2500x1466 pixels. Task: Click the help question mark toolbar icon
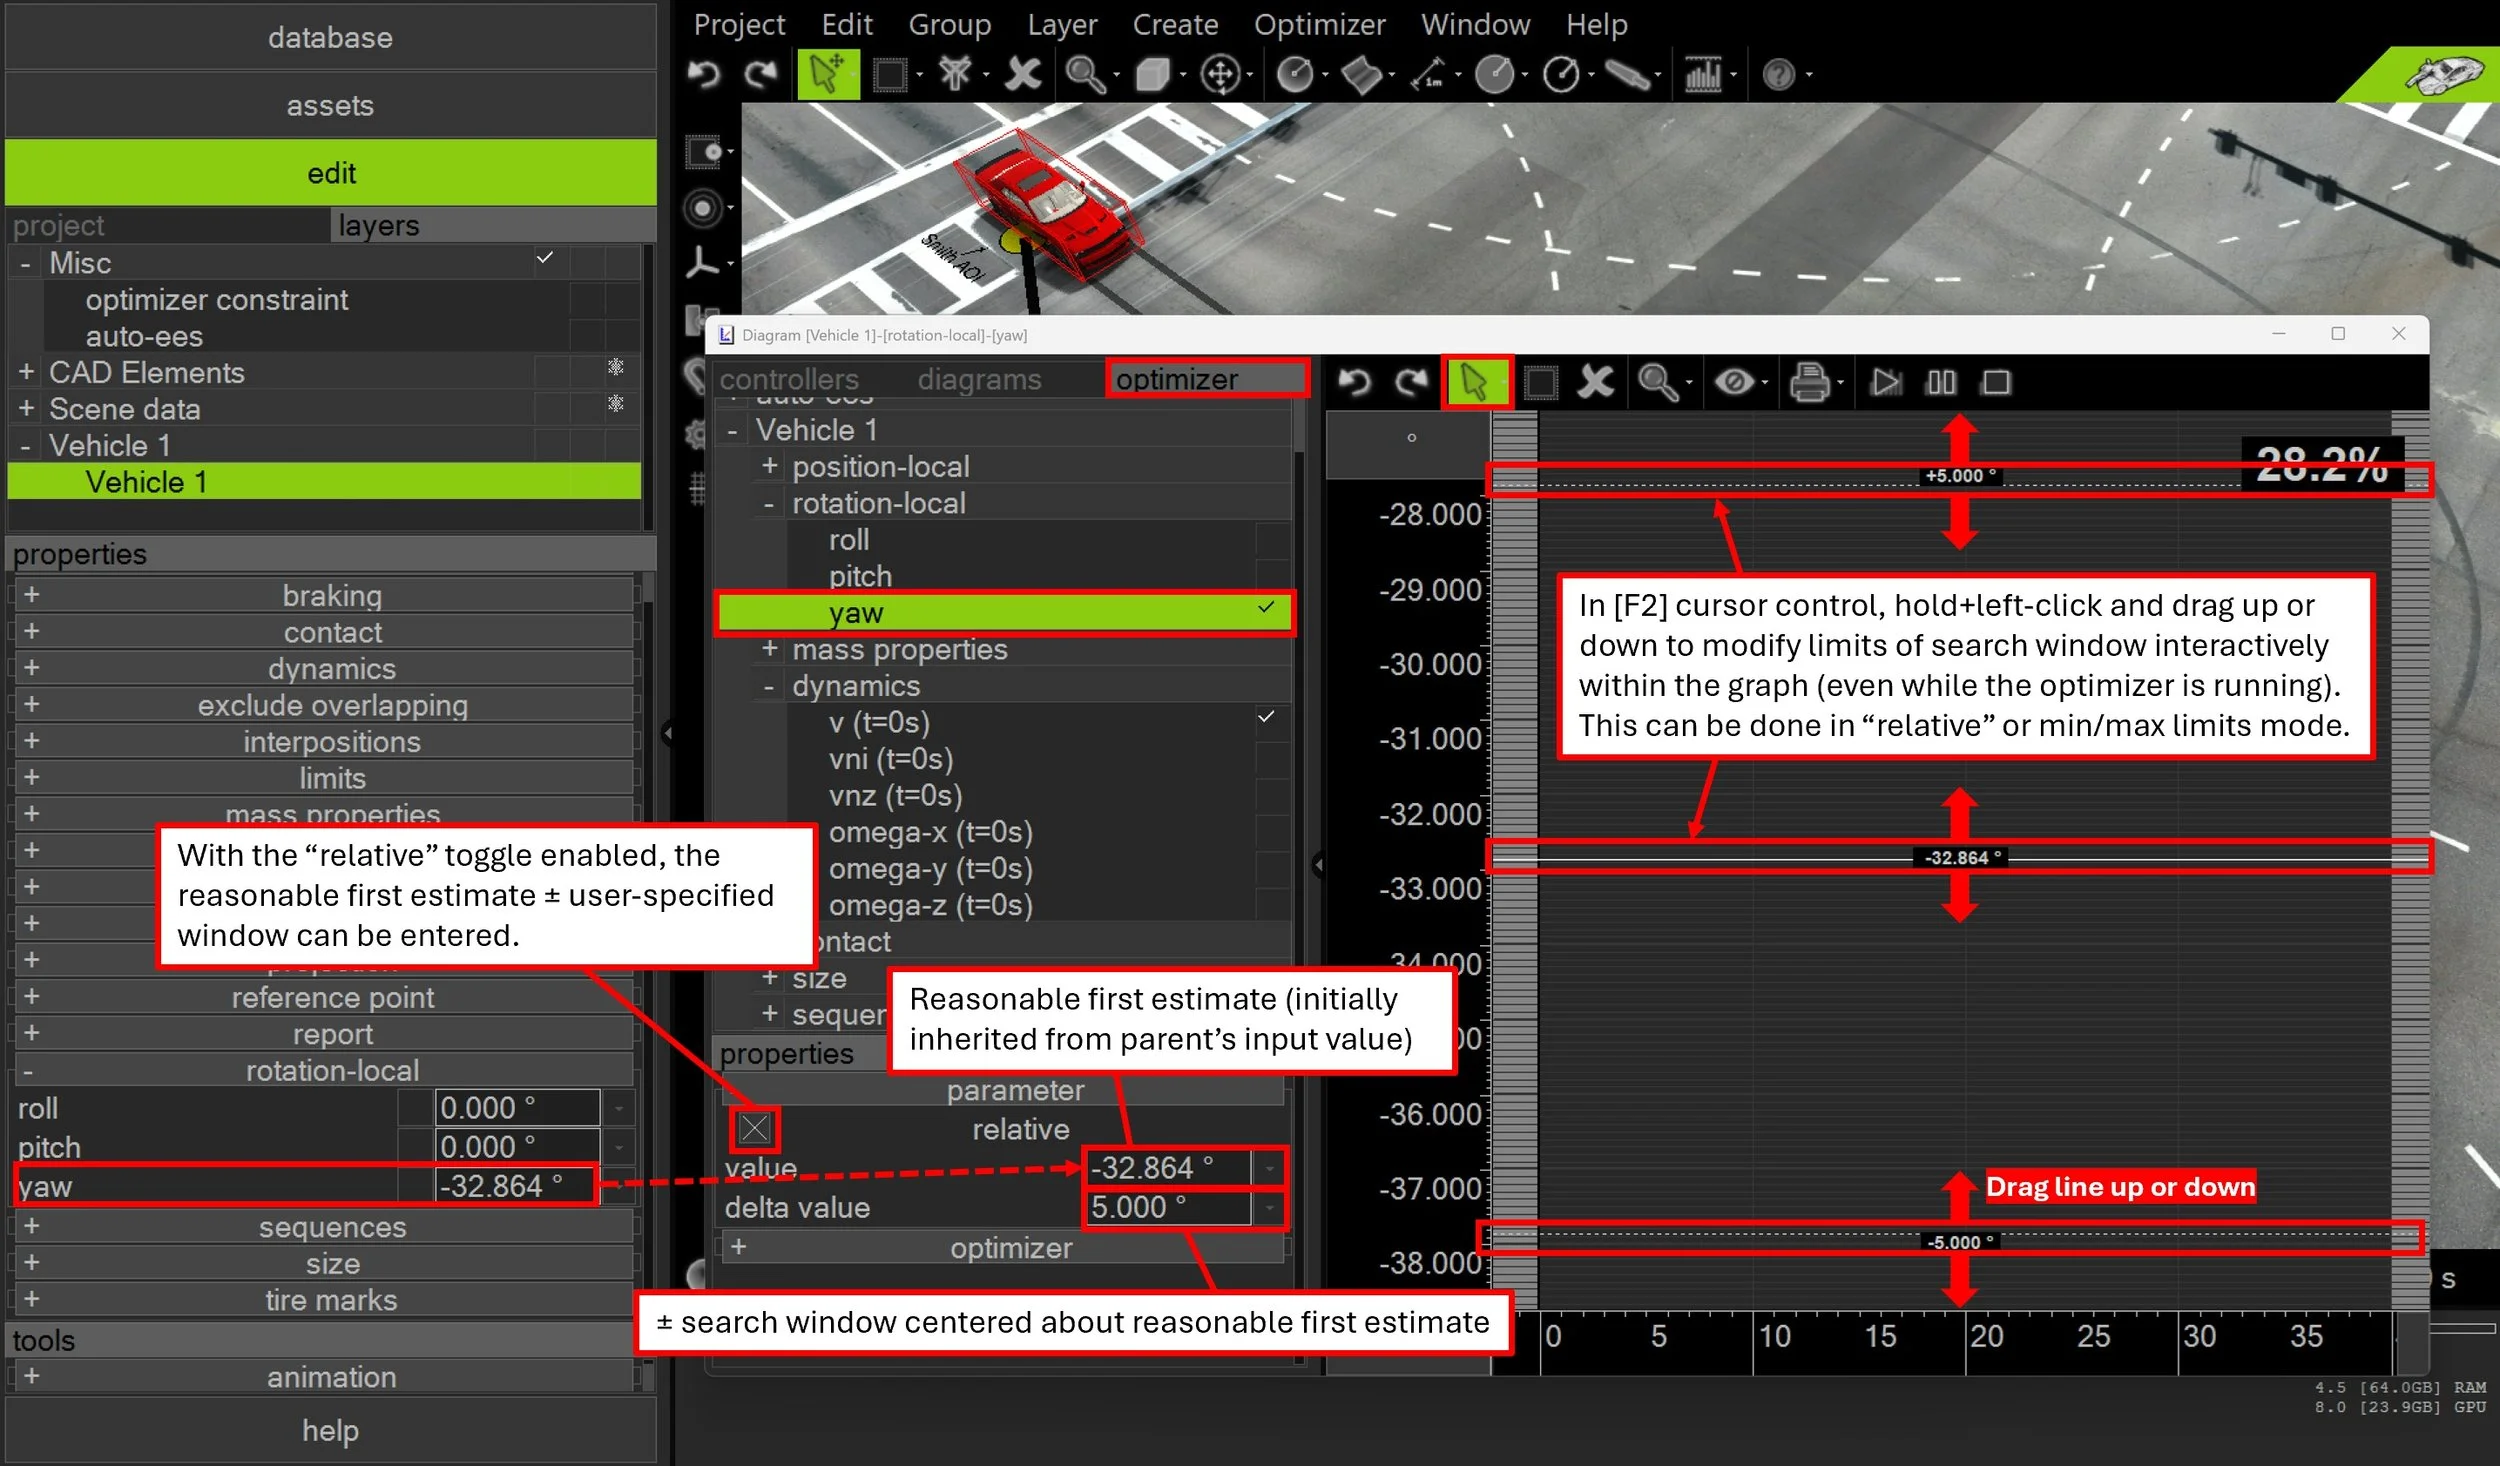(x=1778, y=74)
